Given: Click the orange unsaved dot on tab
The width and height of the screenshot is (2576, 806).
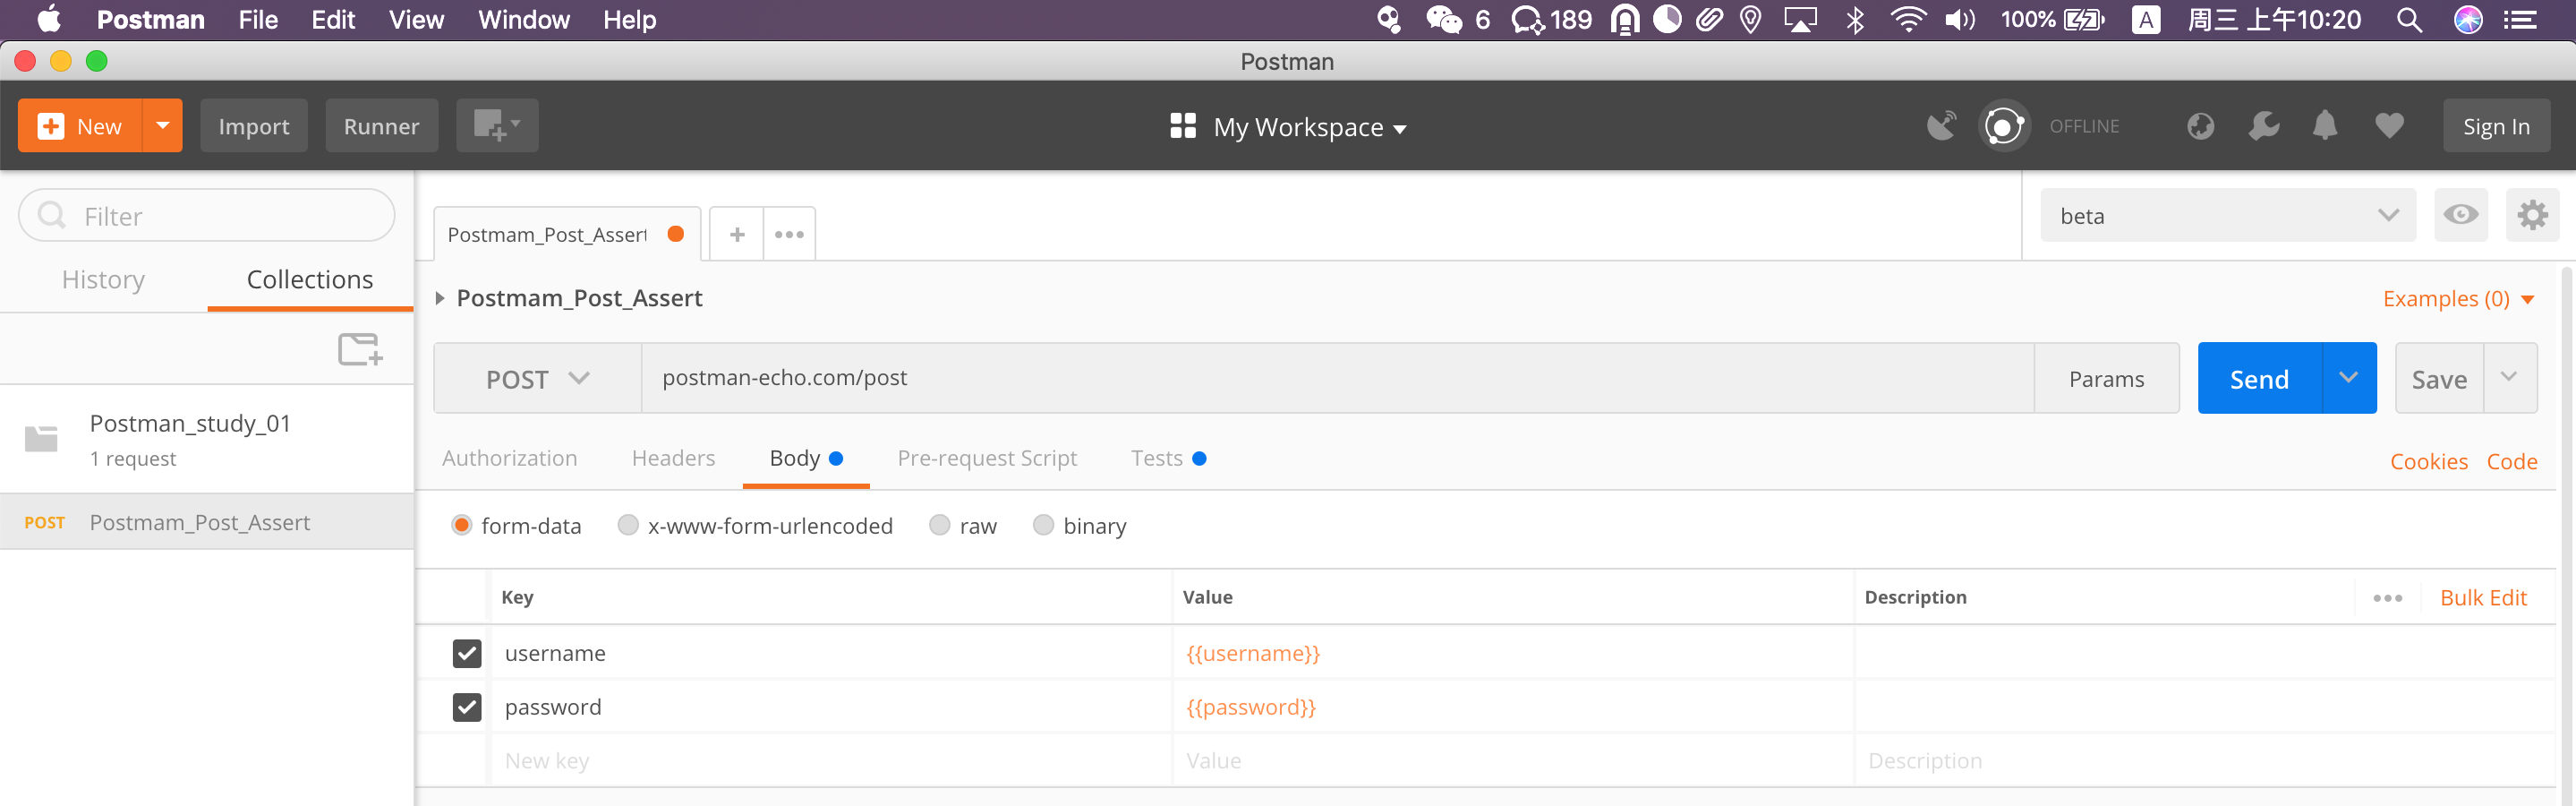Looking at the screenshot, I should tap(676, 234).
